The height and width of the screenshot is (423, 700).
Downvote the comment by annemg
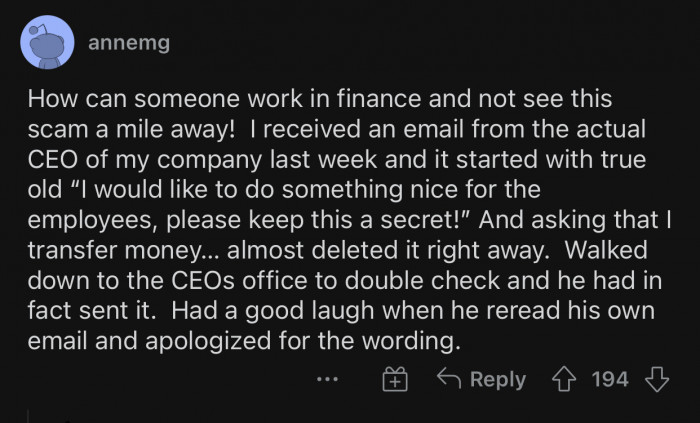657,379
